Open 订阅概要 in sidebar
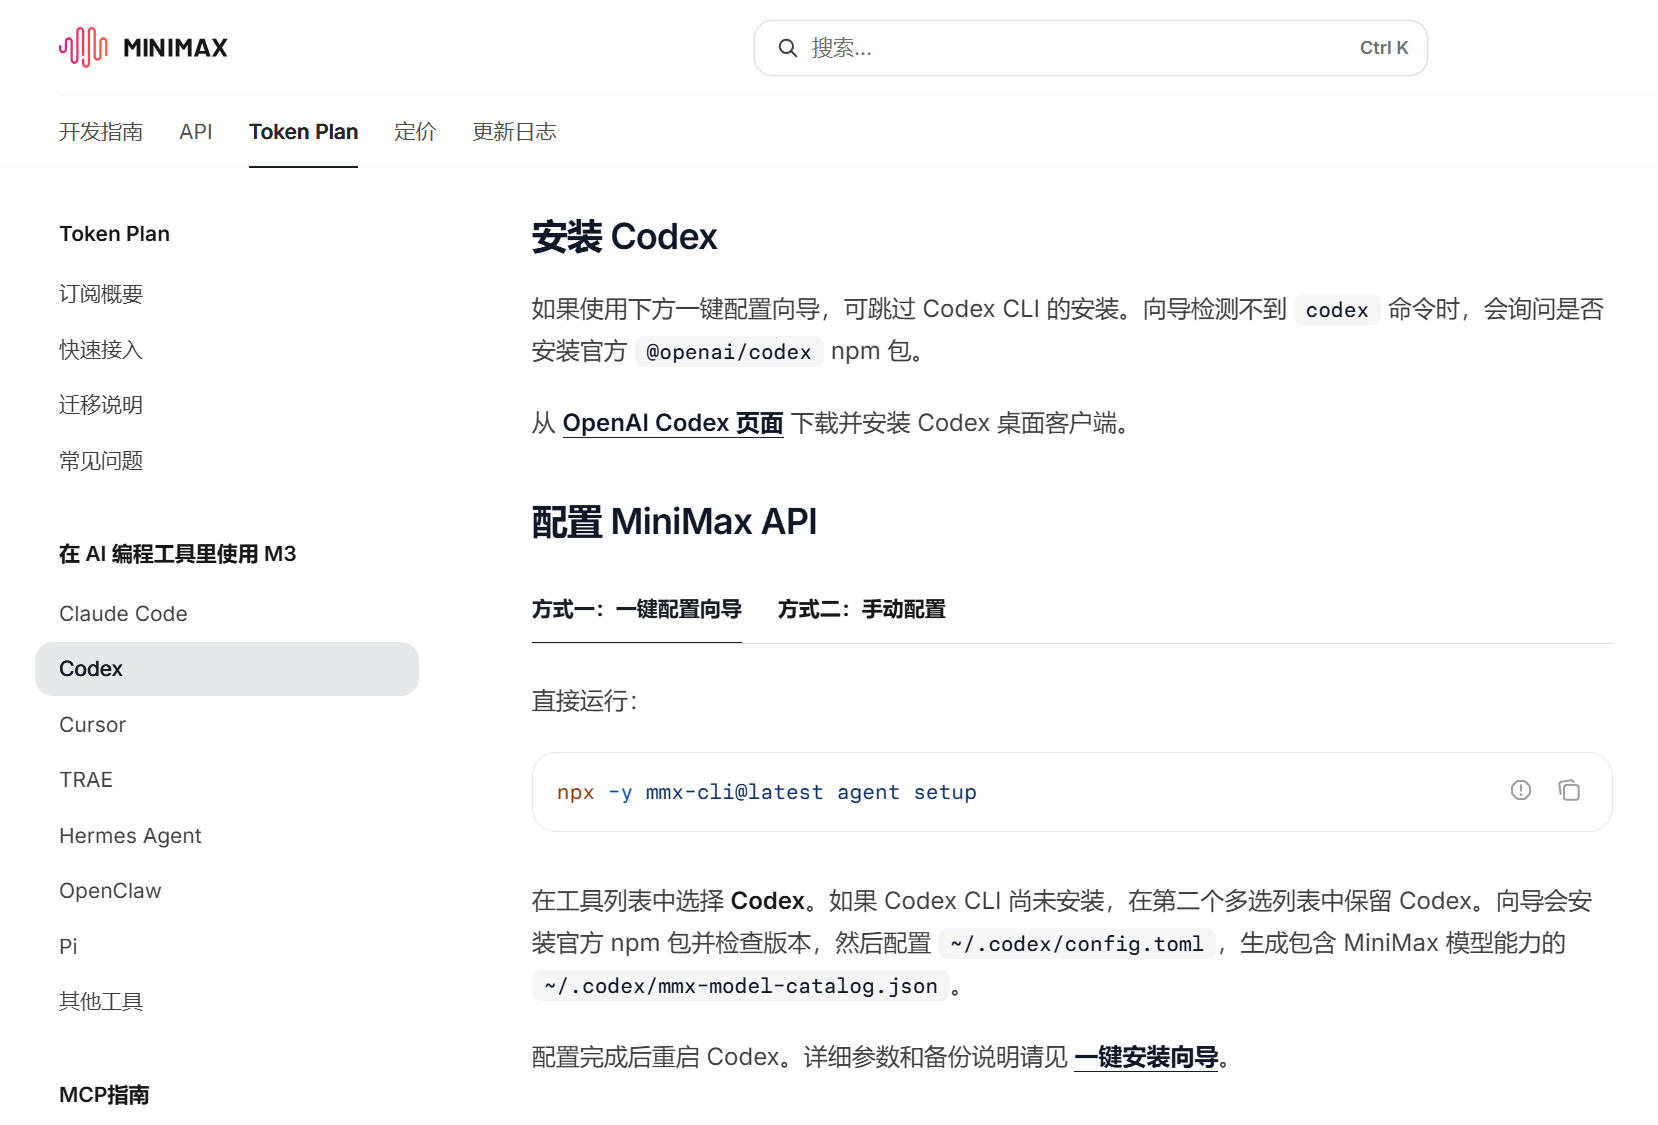1658x1125 pixels. tap(101, 294)
